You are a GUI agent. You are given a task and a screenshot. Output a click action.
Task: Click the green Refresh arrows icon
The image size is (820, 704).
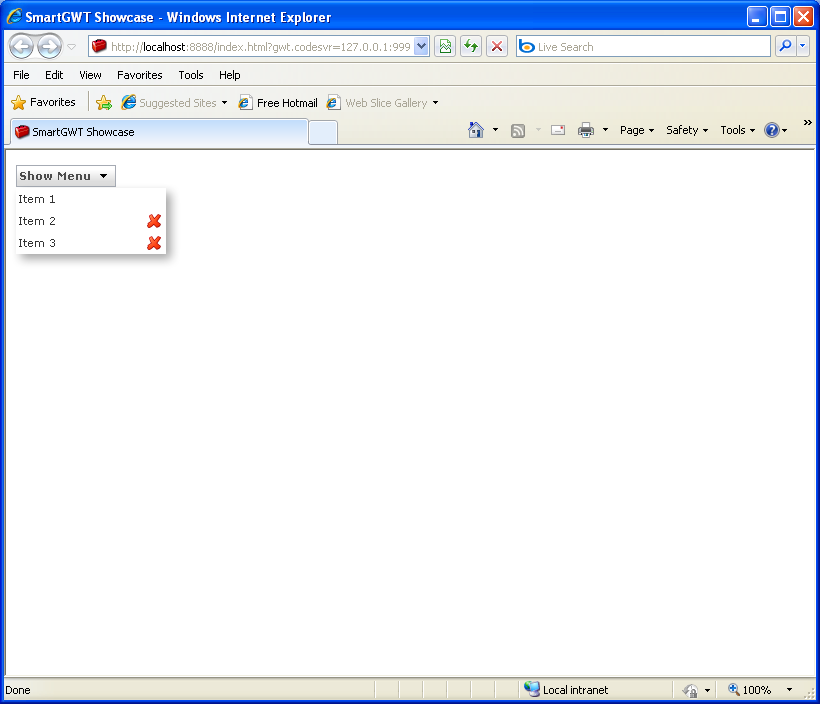471,47
